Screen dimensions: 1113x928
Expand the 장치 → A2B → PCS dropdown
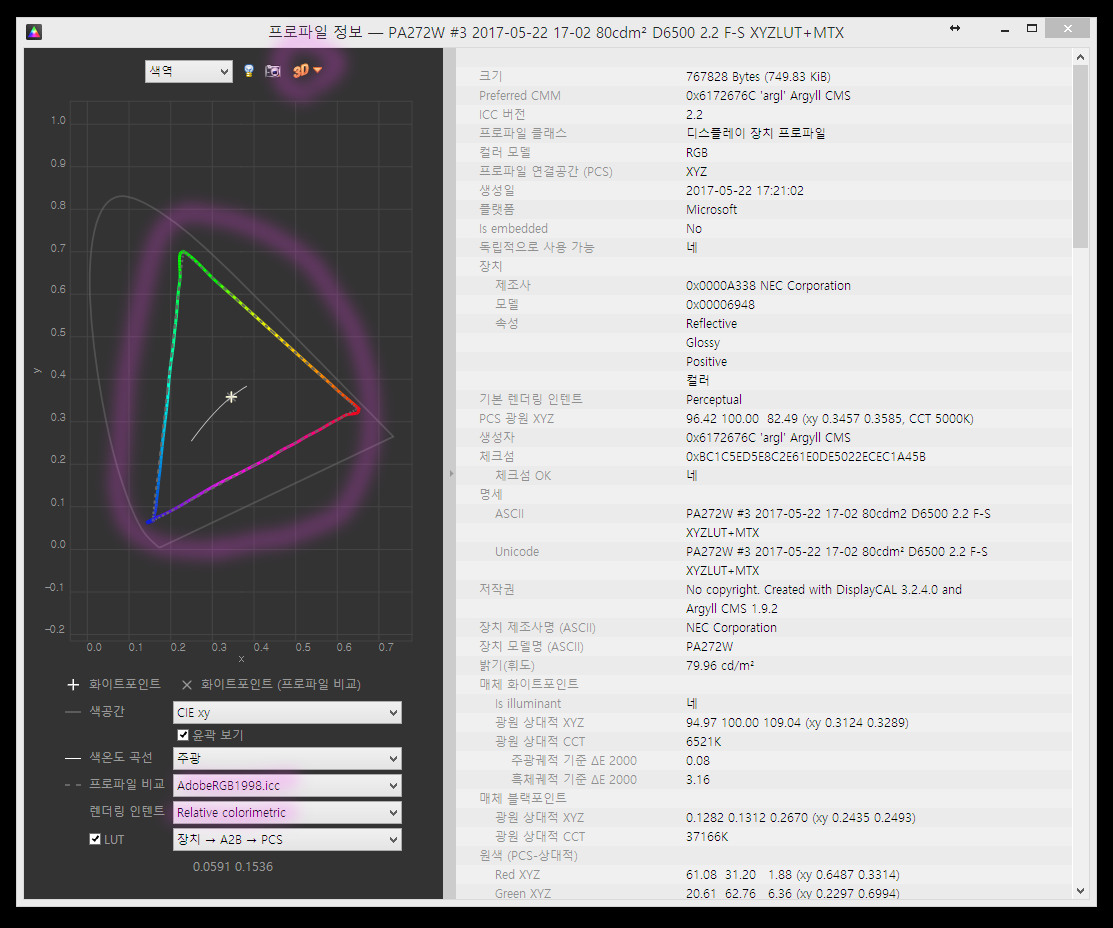(x=287, y=839)
